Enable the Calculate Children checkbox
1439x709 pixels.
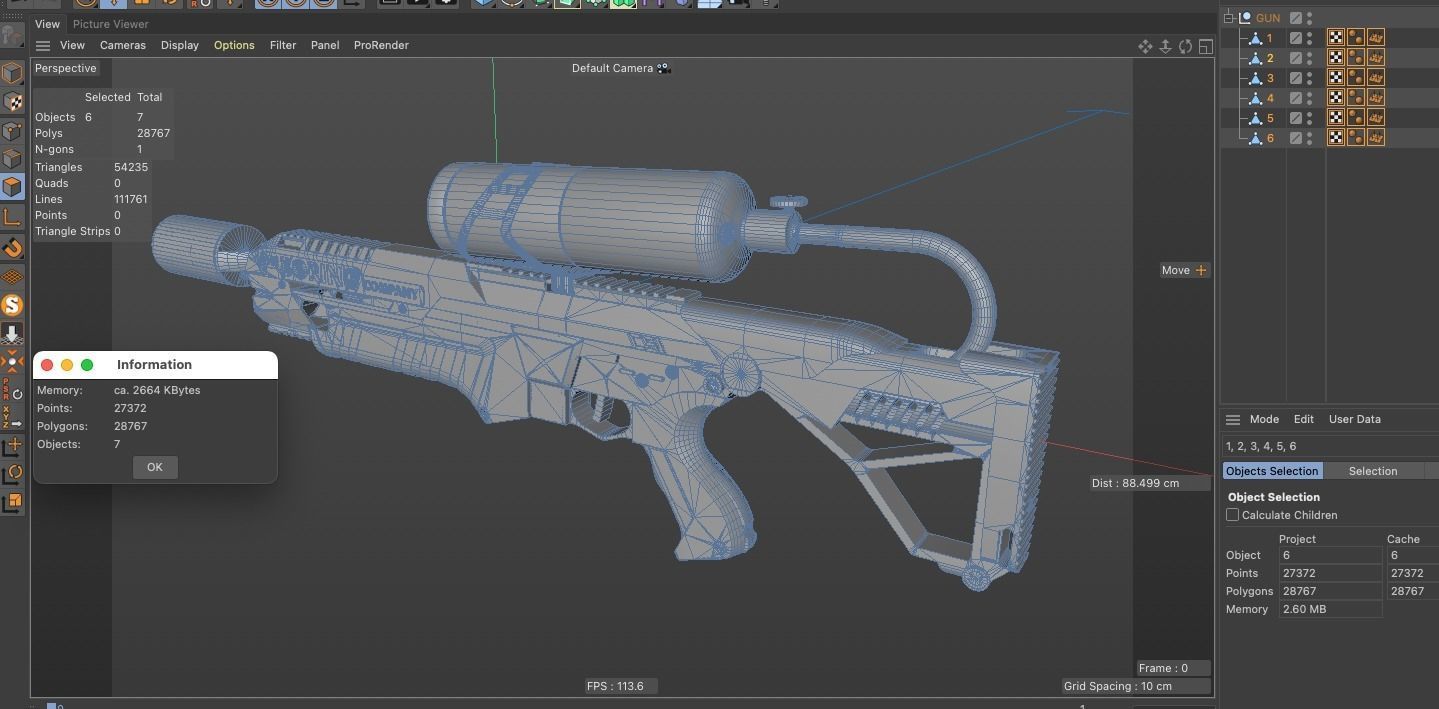click(1233, 514)
